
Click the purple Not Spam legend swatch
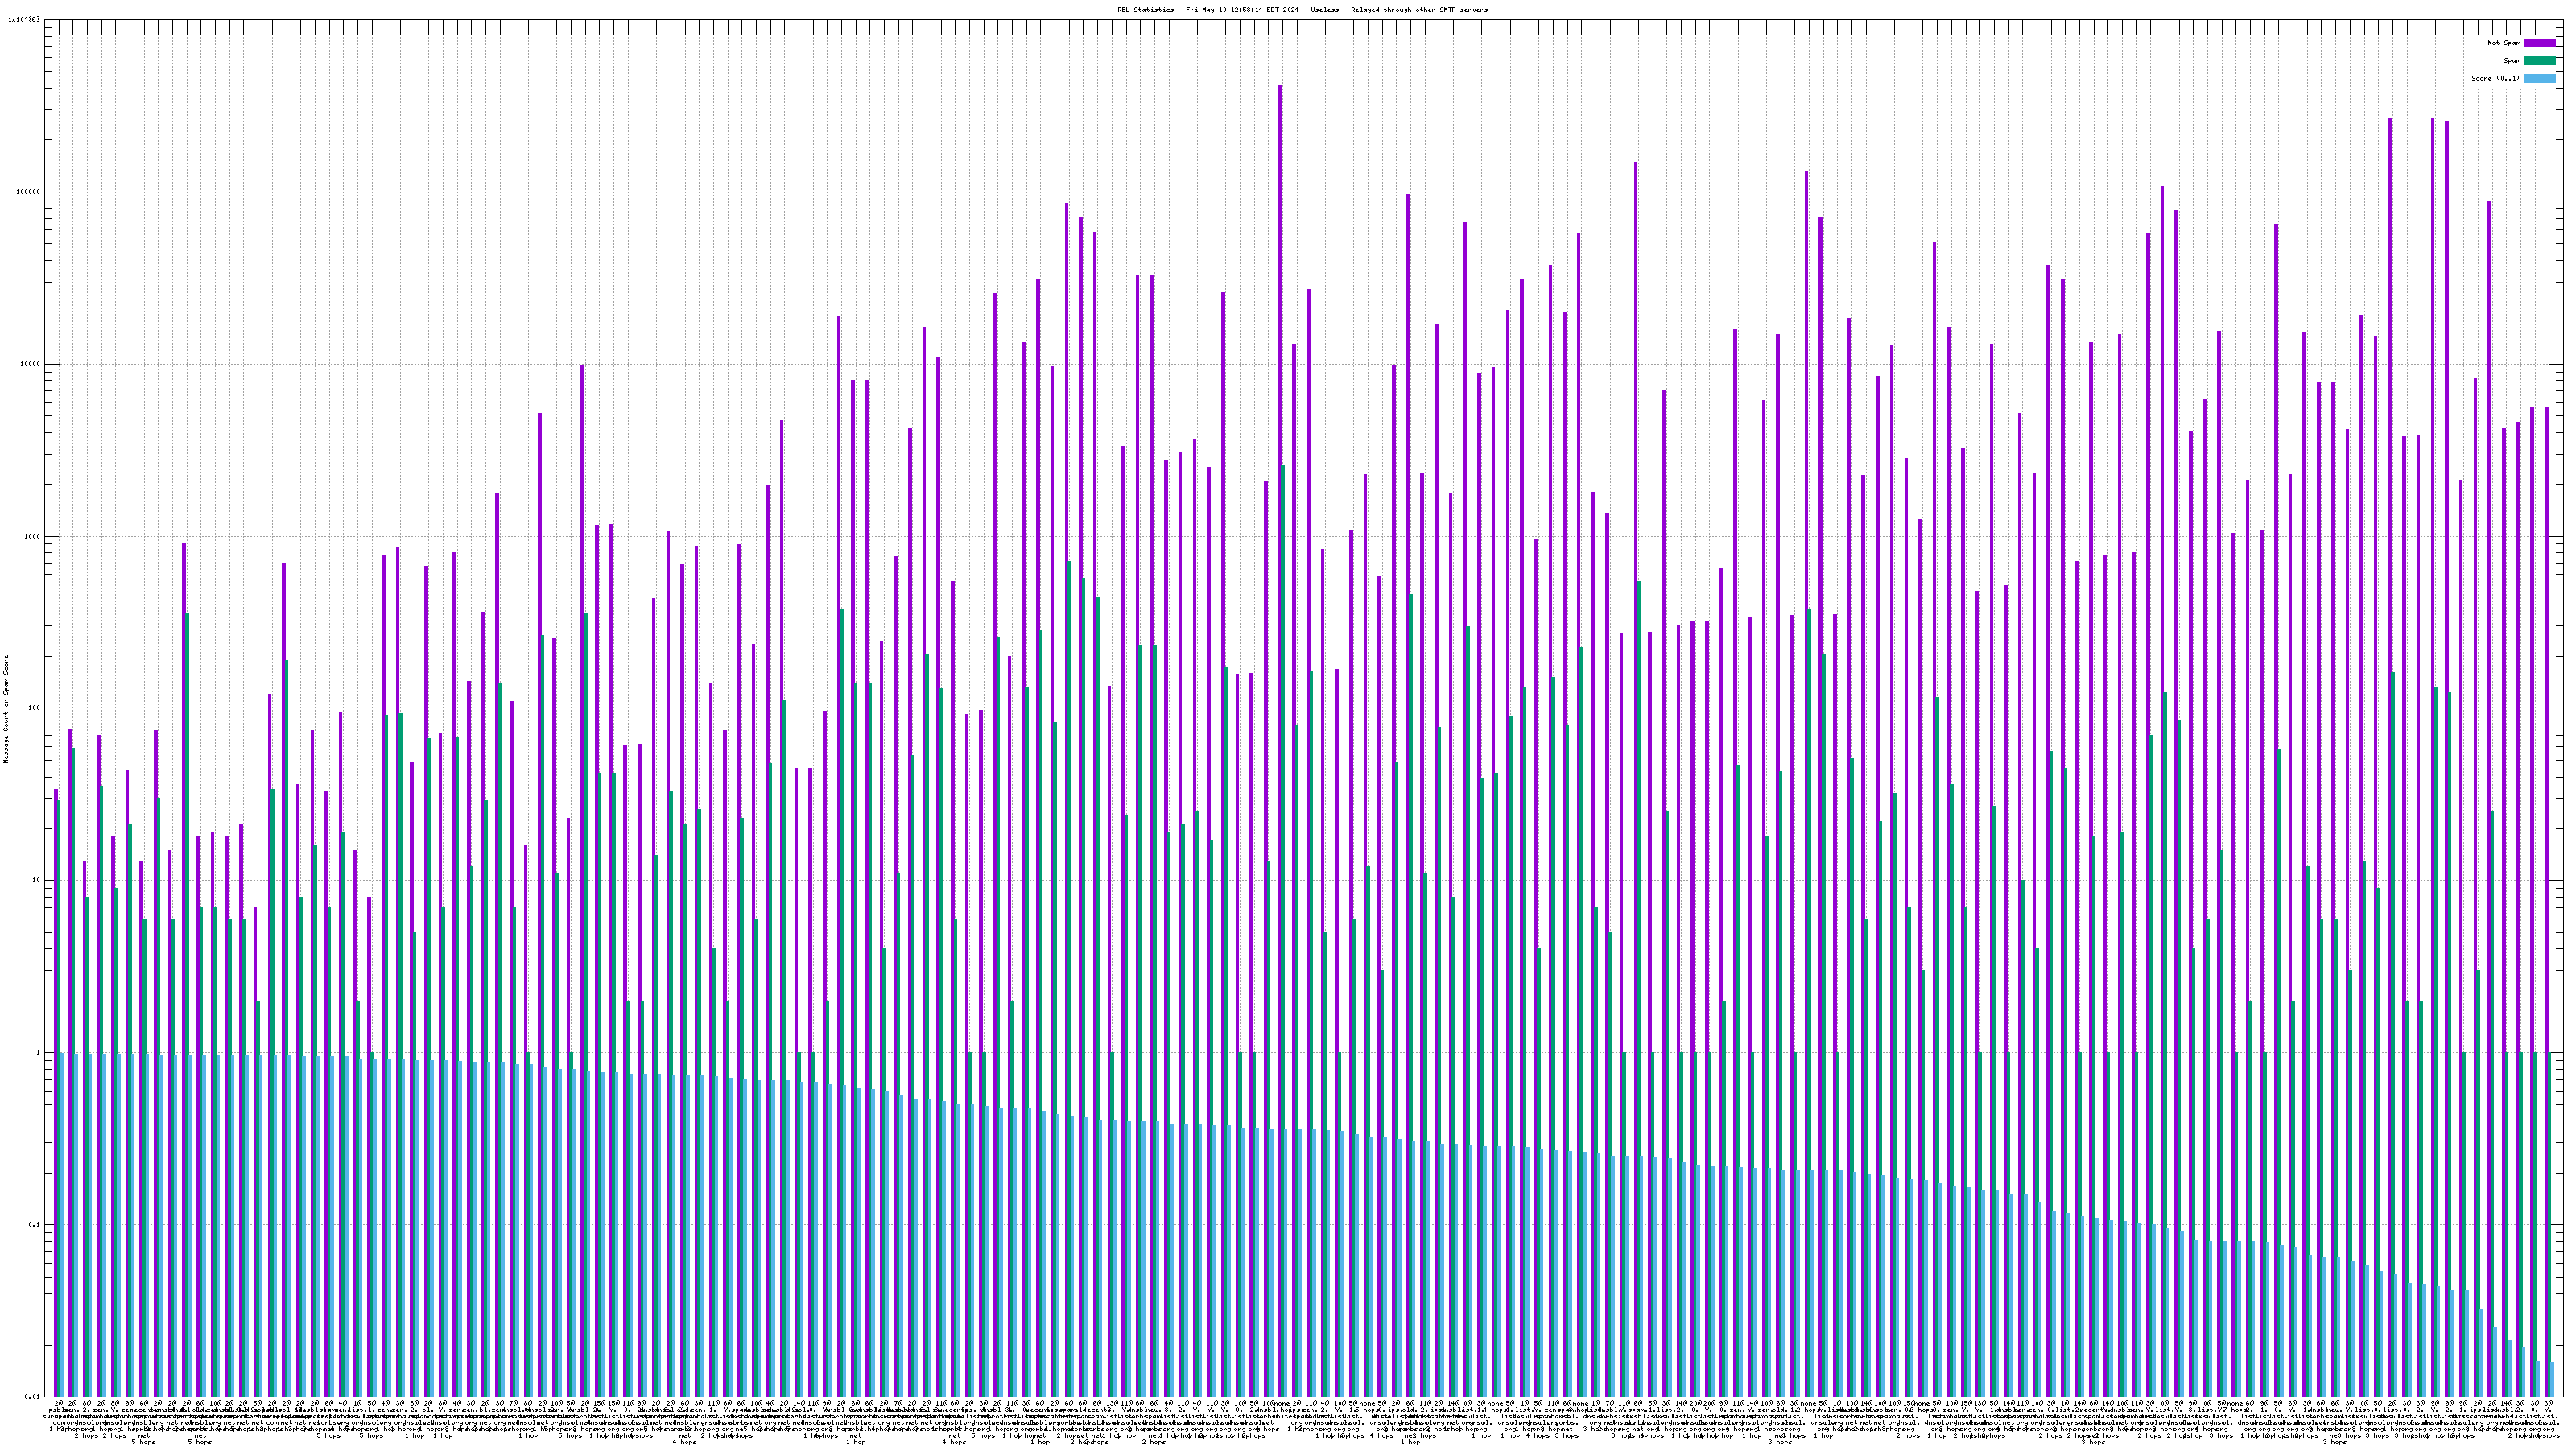2539,43
